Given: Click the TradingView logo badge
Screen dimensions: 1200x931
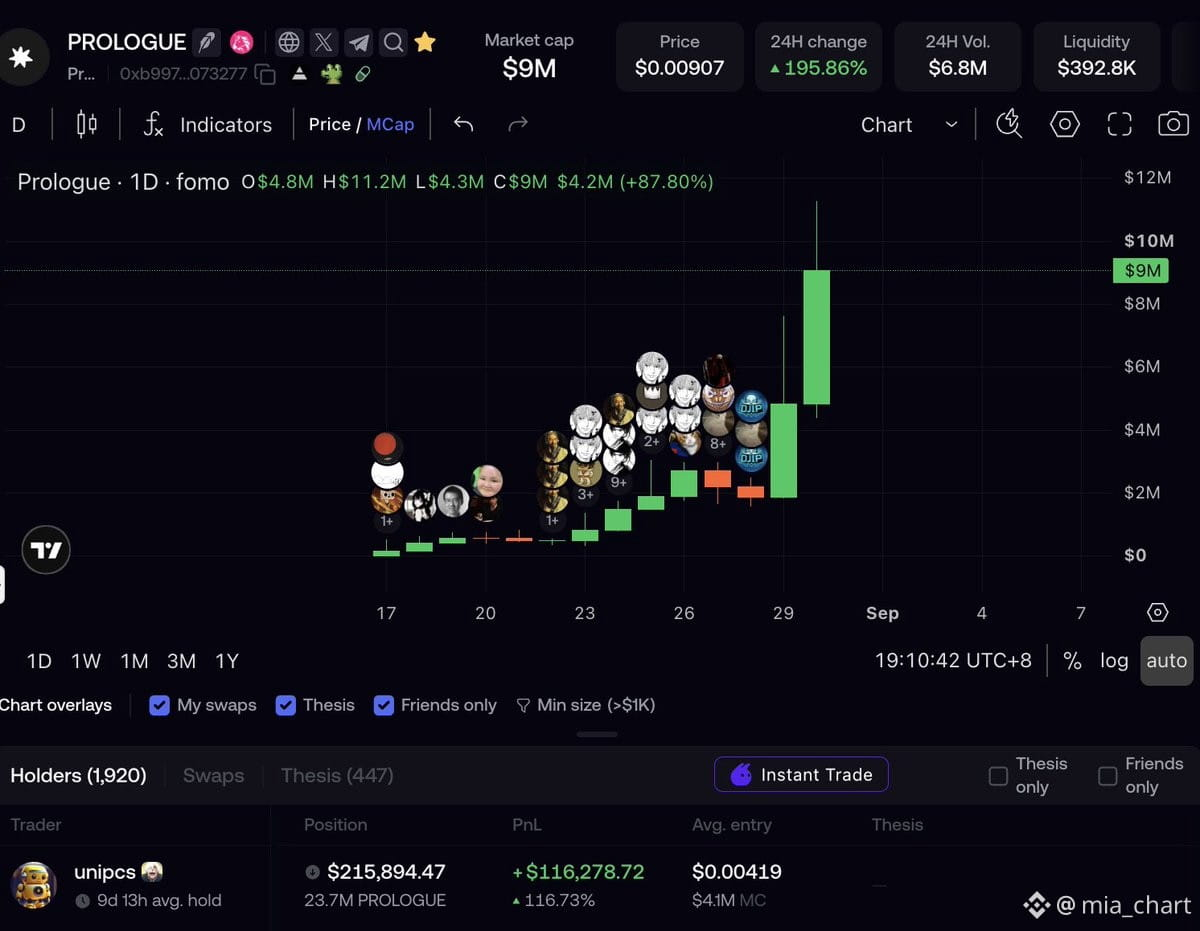Looking at the screenshot, I should [x=46, y=550].
